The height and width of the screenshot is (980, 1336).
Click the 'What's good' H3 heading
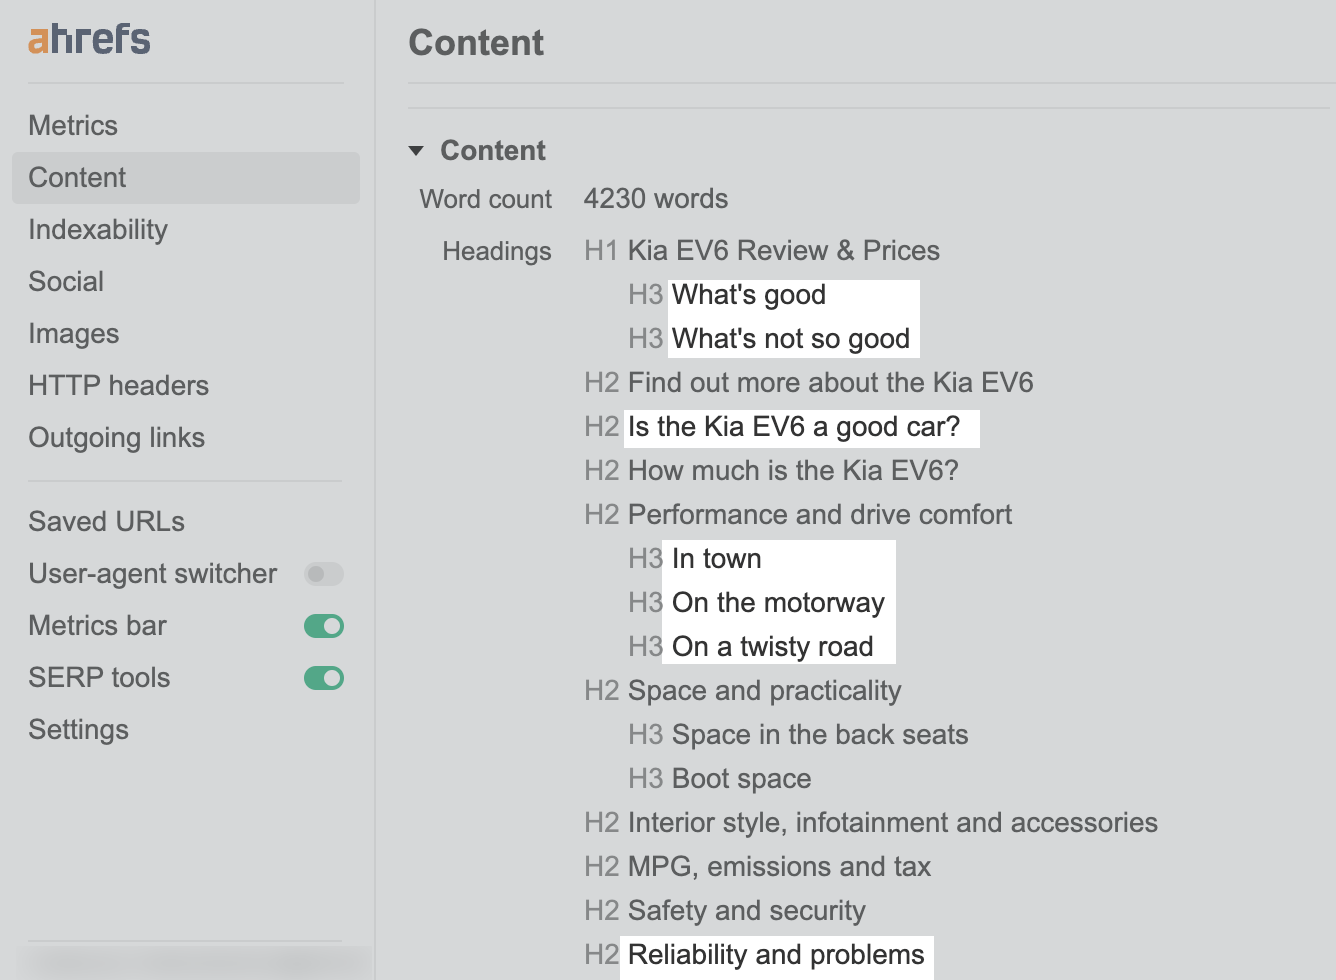pos(749,295)
